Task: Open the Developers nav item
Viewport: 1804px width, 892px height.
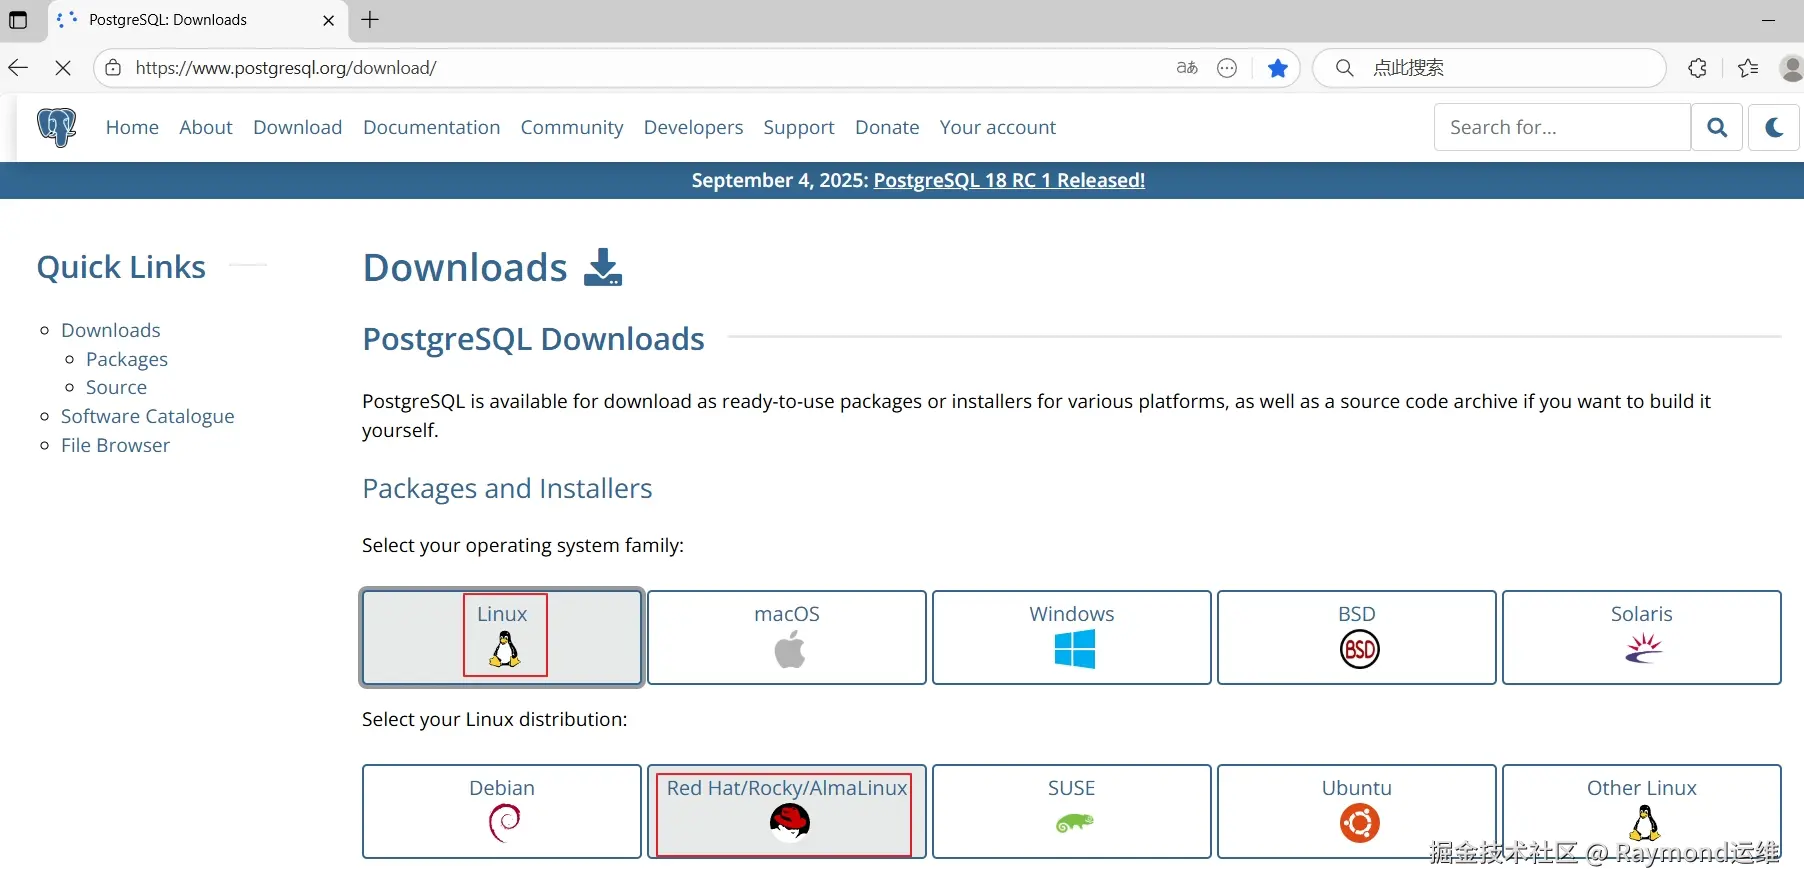Action: [694, 127]
